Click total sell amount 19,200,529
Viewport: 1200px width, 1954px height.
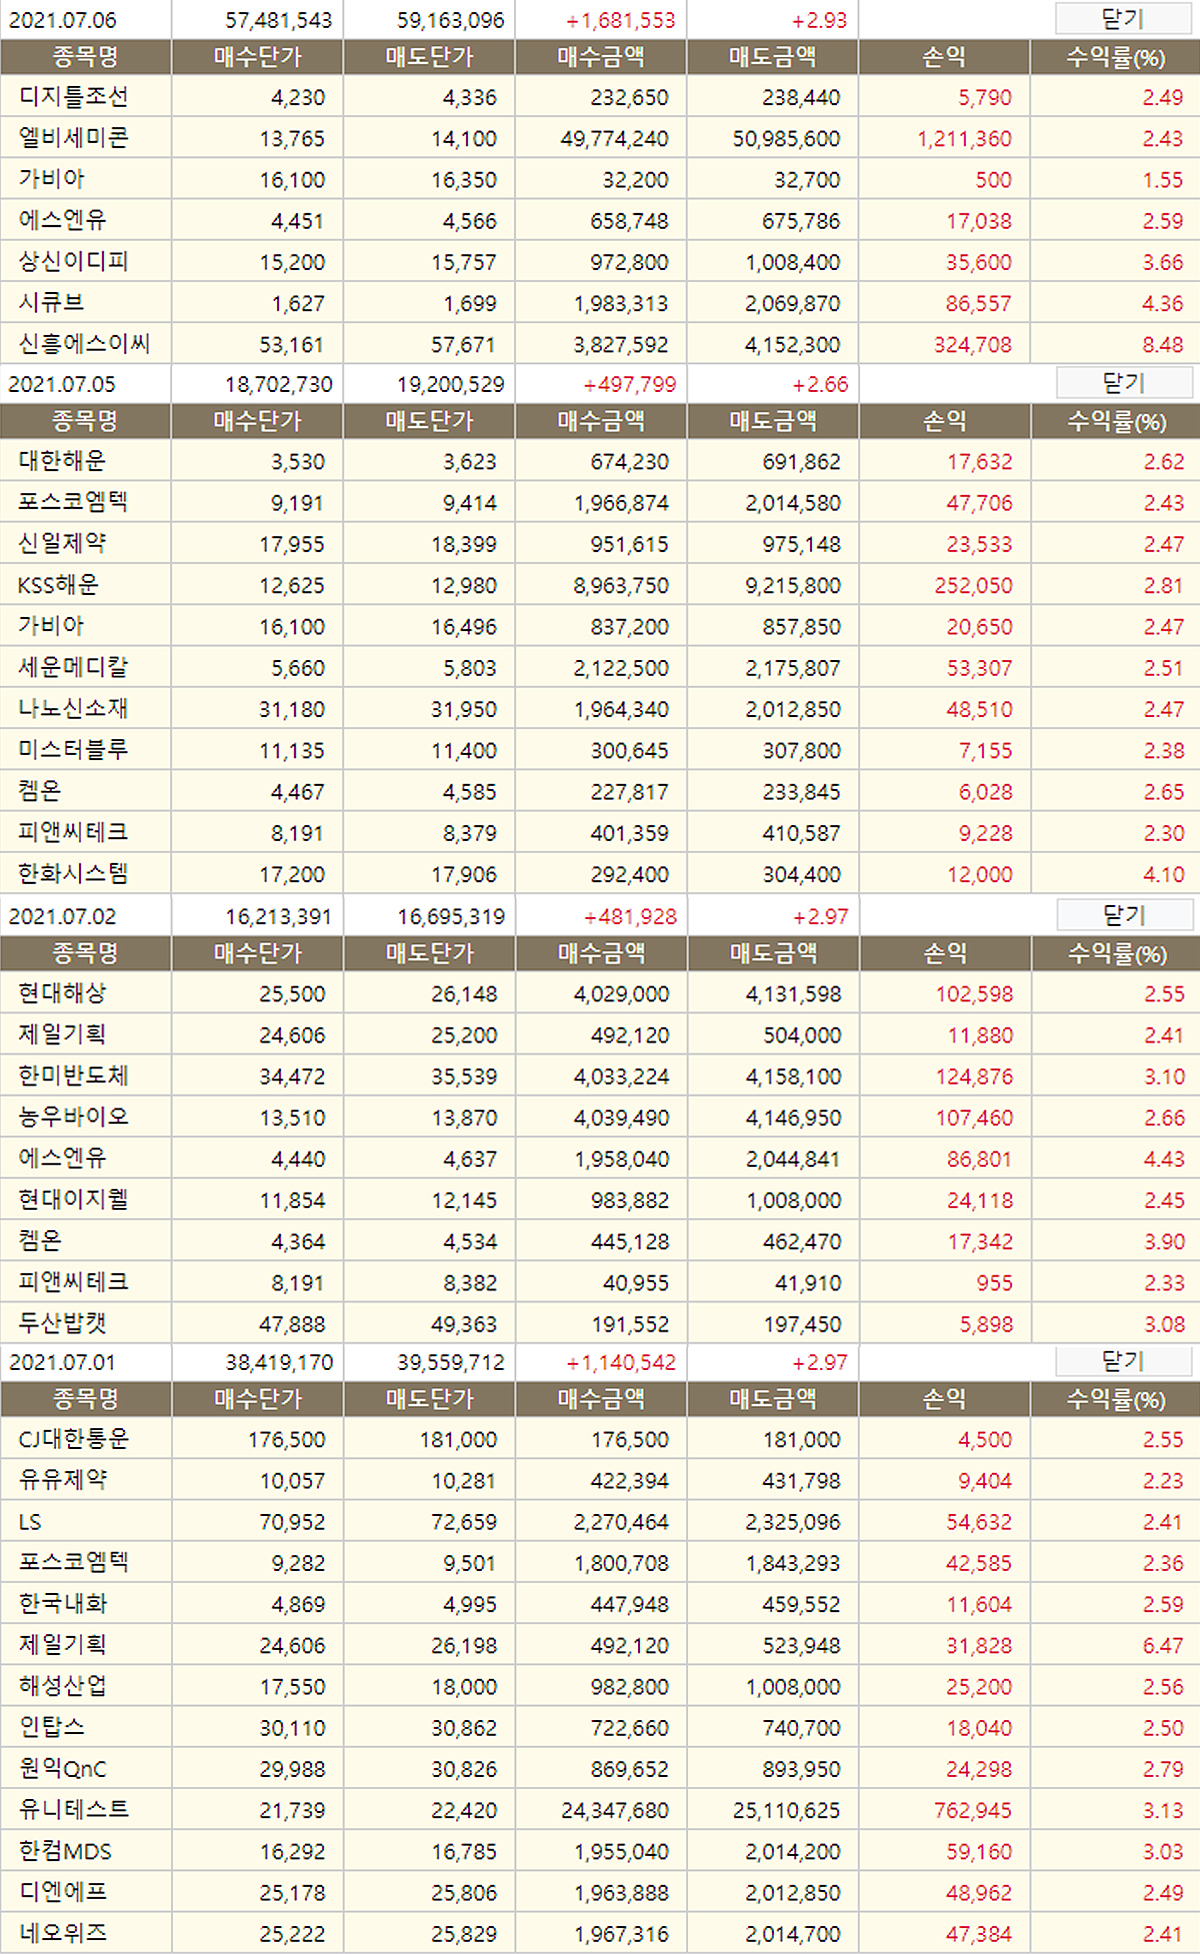[451, 385]
